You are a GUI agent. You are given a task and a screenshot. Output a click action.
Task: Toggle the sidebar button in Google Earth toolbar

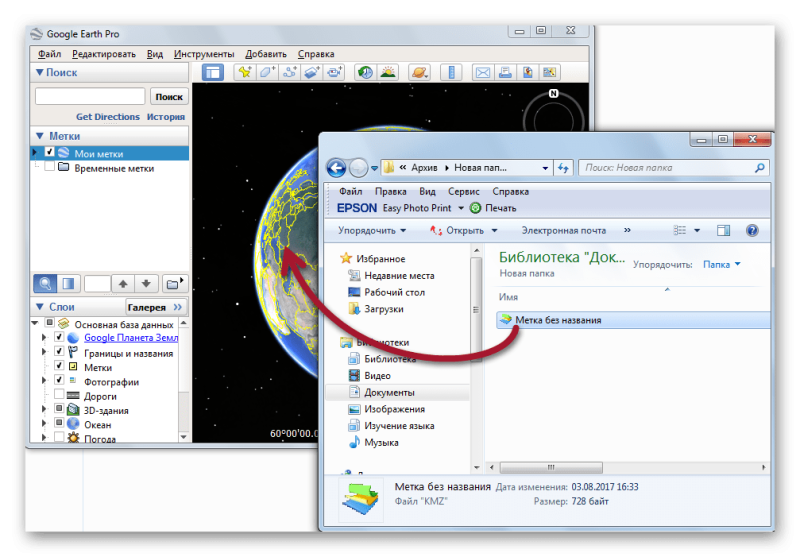(213, 72)
